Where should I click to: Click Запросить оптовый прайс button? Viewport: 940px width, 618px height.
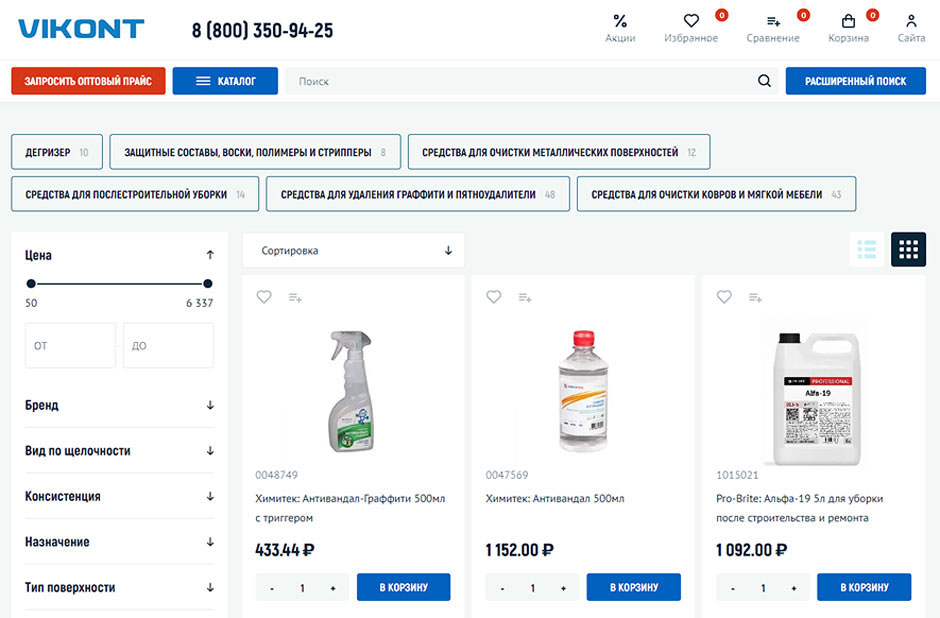pos(88,81)
